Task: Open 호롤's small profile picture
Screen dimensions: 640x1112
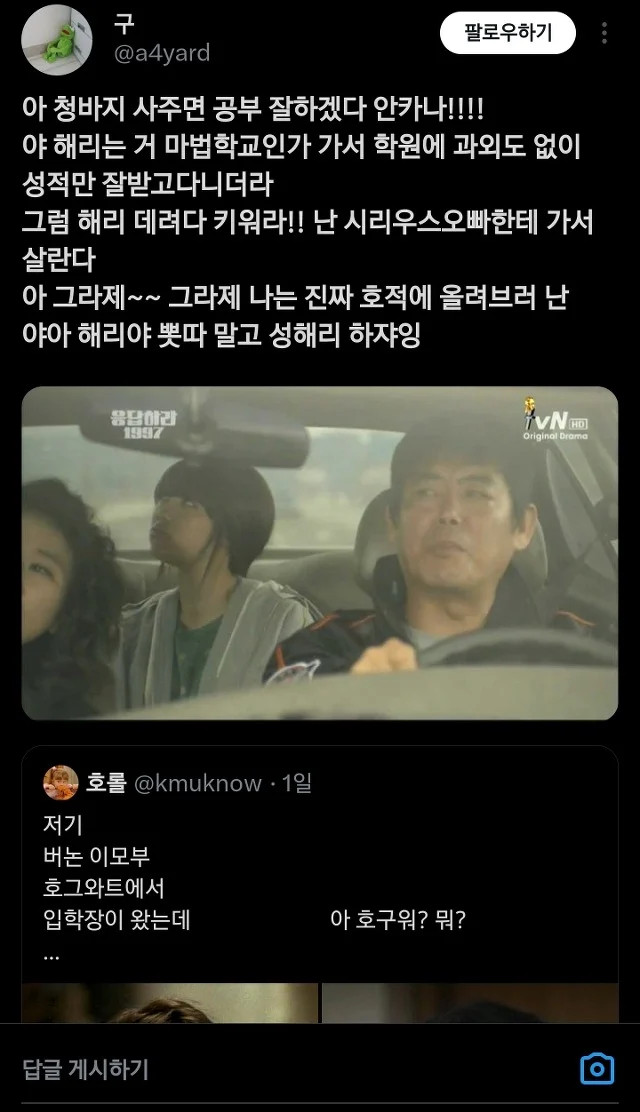Action: point(61,783)
